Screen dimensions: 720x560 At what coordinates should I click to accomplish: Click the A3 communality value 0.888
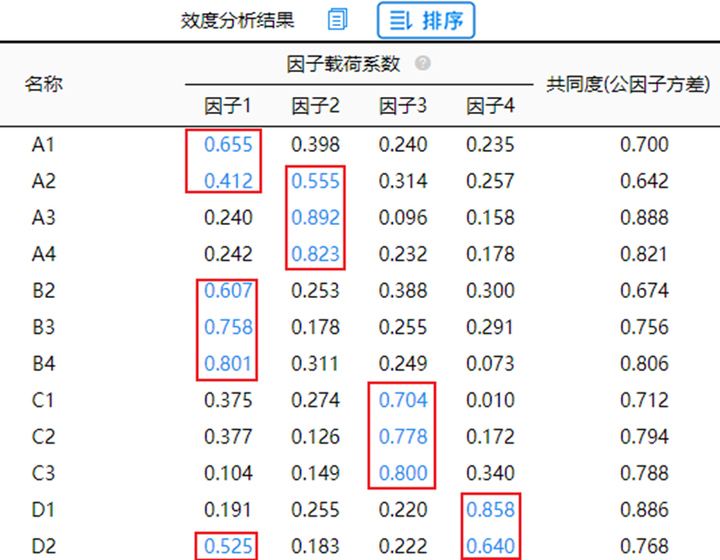tap(644, 218)
